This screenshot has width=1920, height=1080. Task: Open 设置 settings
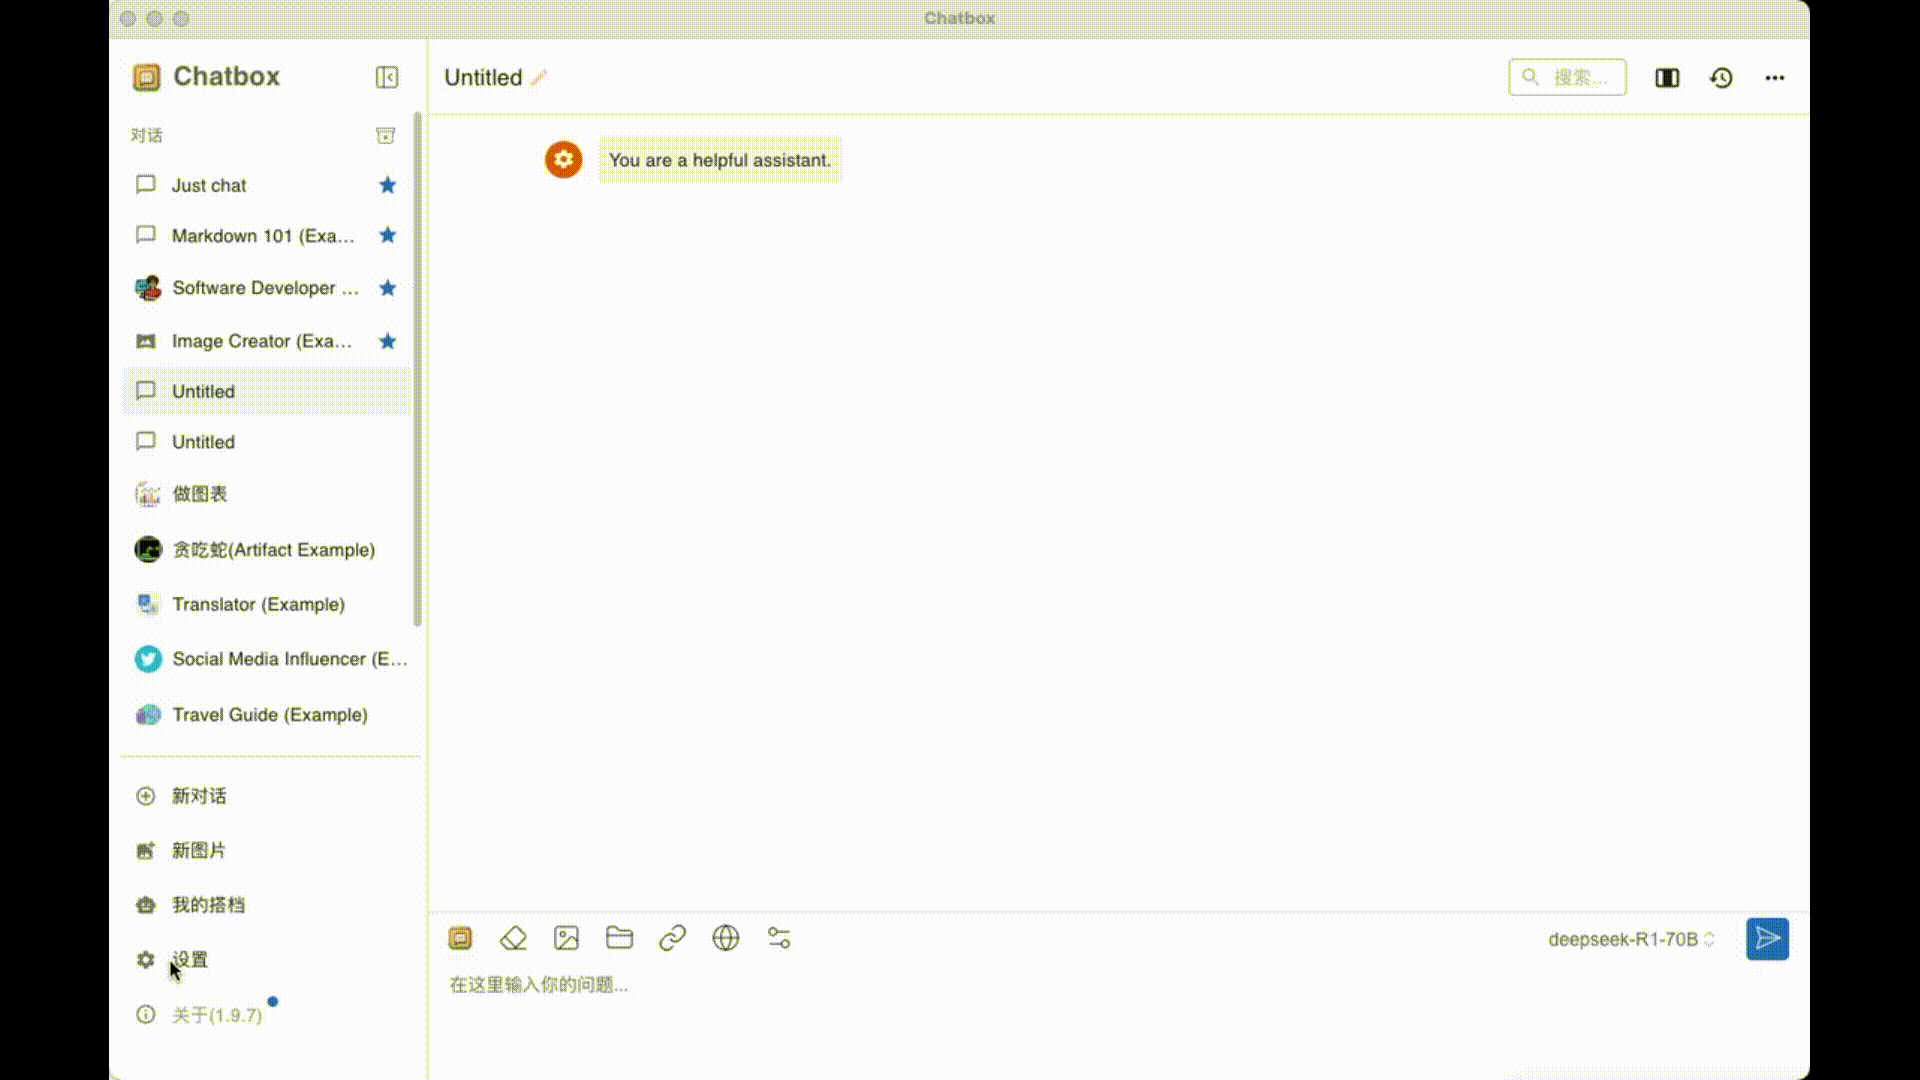[x=266, y=960]
